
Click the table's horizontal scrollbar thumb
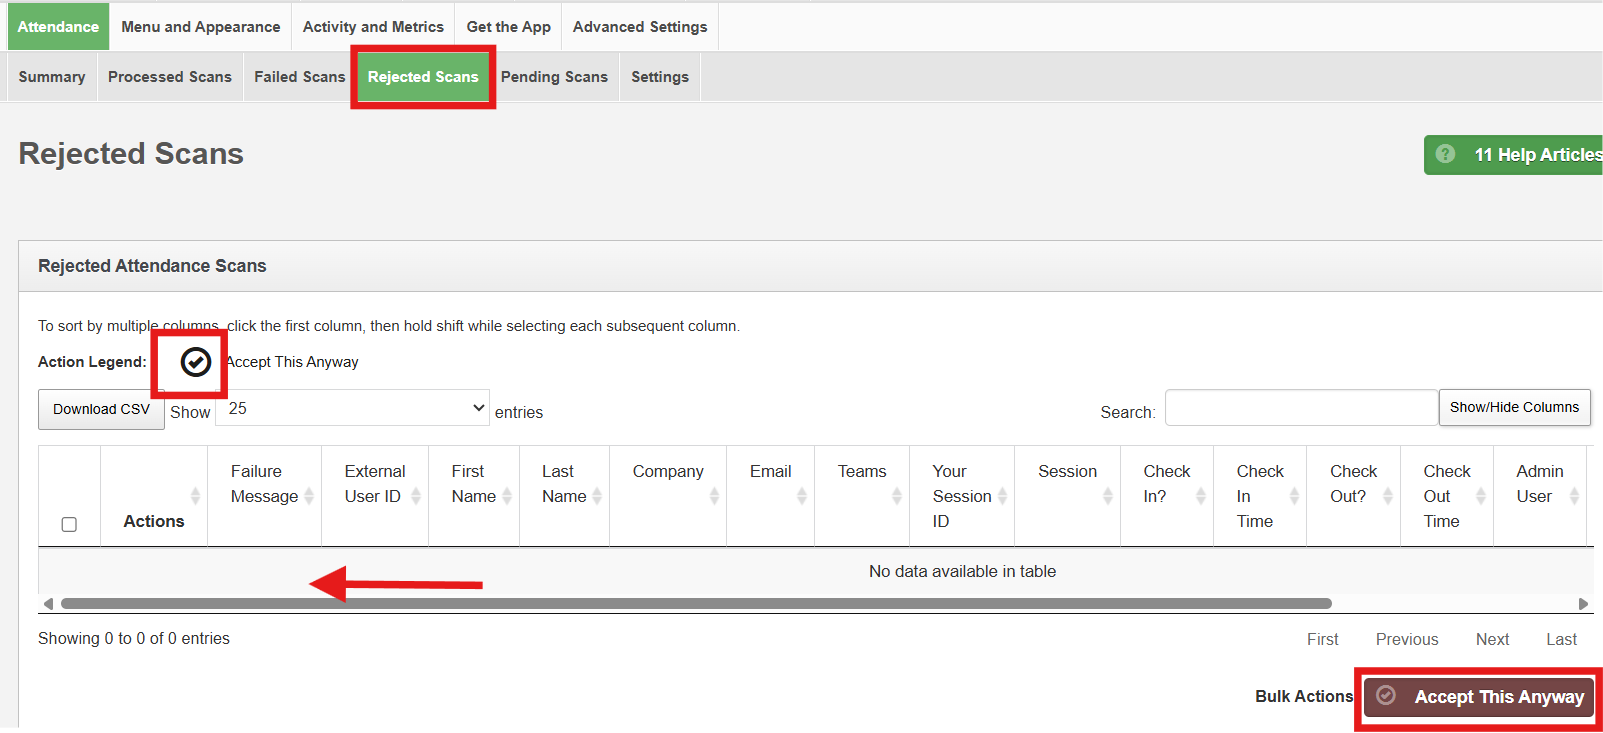pos(696,604)
